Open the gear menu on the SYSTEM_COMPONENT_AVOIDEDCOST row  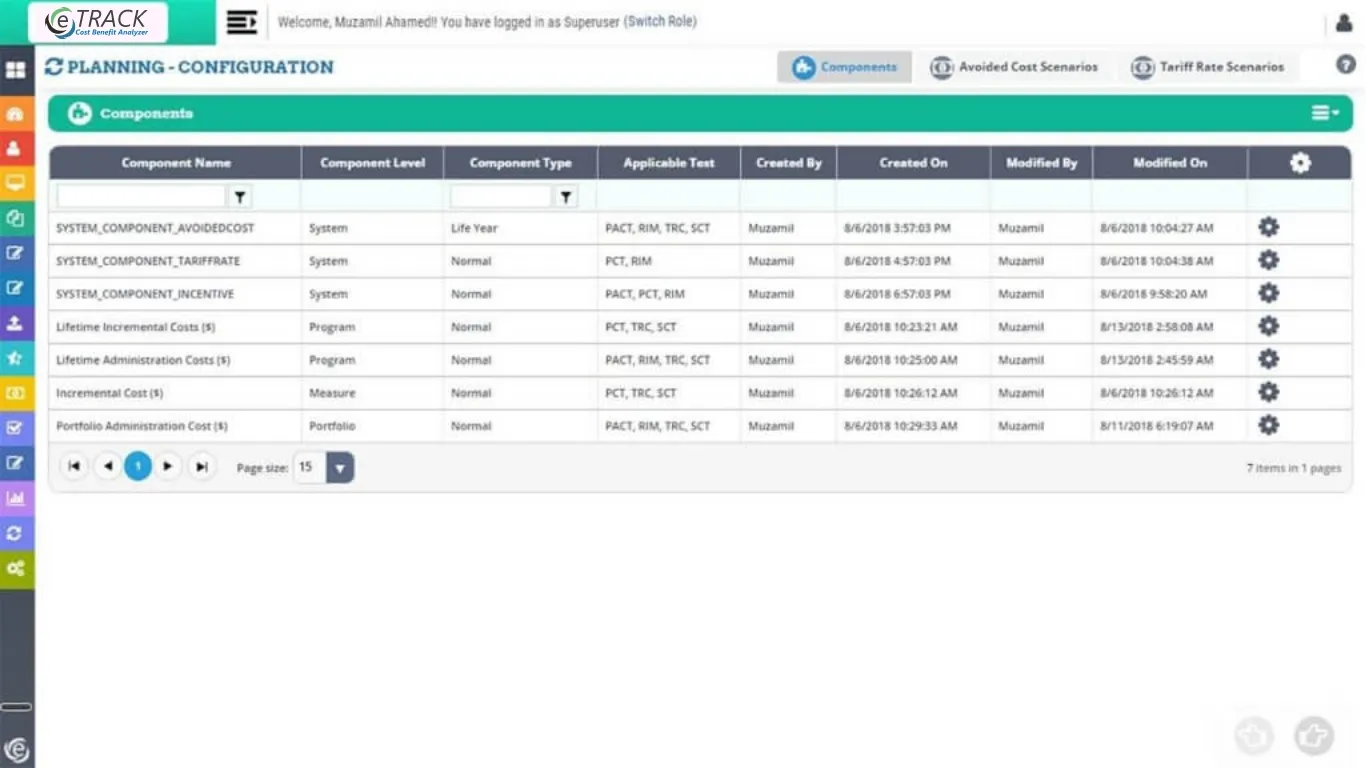pyautogui.click(x=1267, y=227)
